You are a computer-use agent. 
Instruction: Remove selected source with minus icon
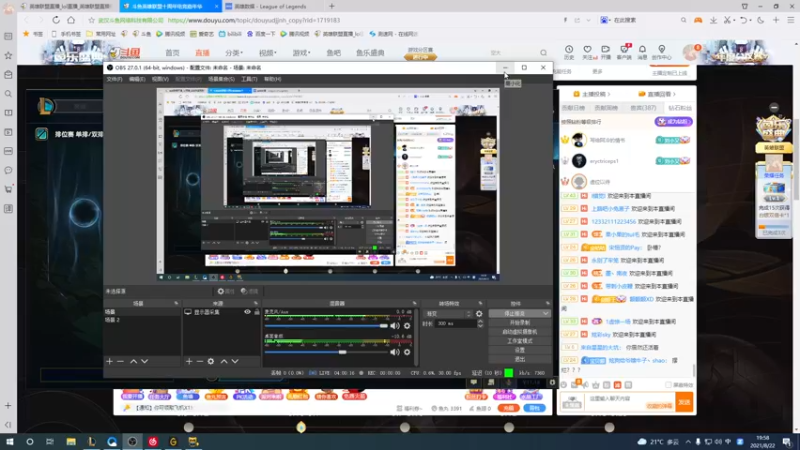200,361
